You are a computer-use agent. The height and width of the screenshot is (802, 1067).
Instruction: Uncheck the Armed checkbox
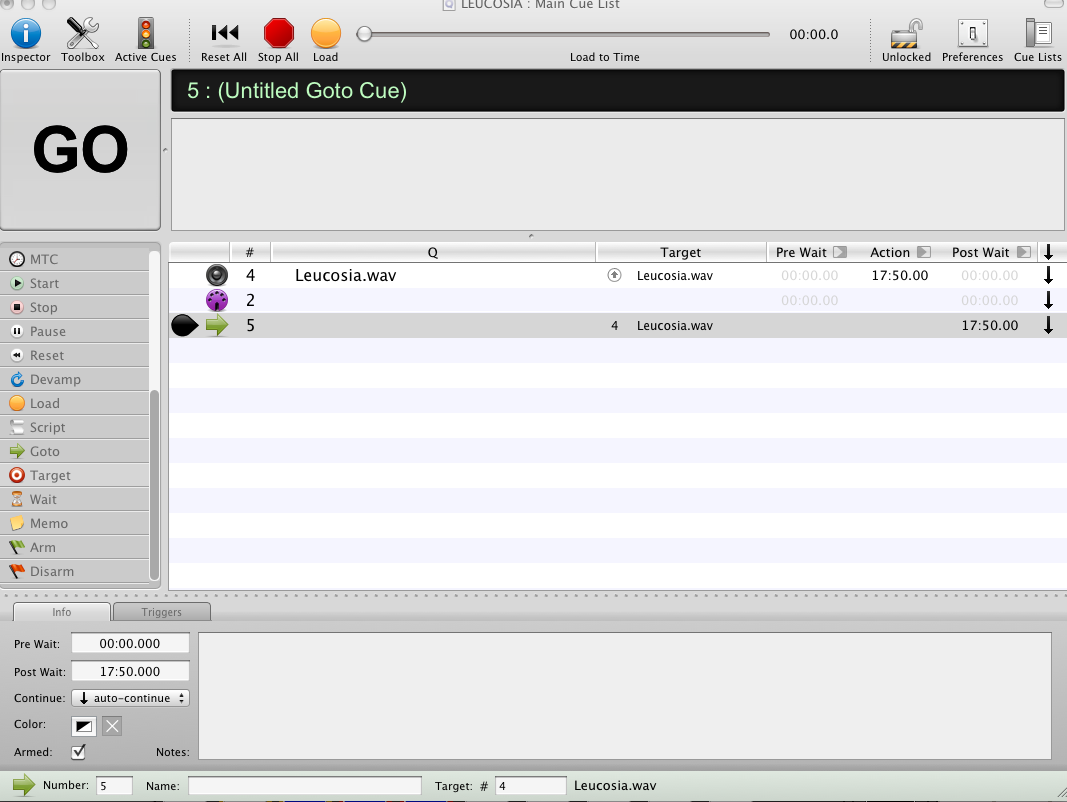(79, 751)
